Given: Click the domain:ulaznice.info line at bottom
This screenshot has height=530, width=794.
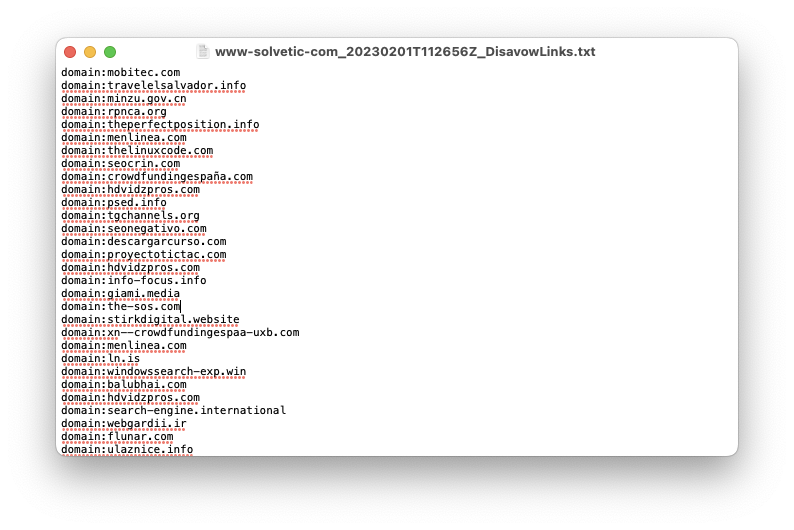Looking at the screenshot, I should (x=127, y=449).
